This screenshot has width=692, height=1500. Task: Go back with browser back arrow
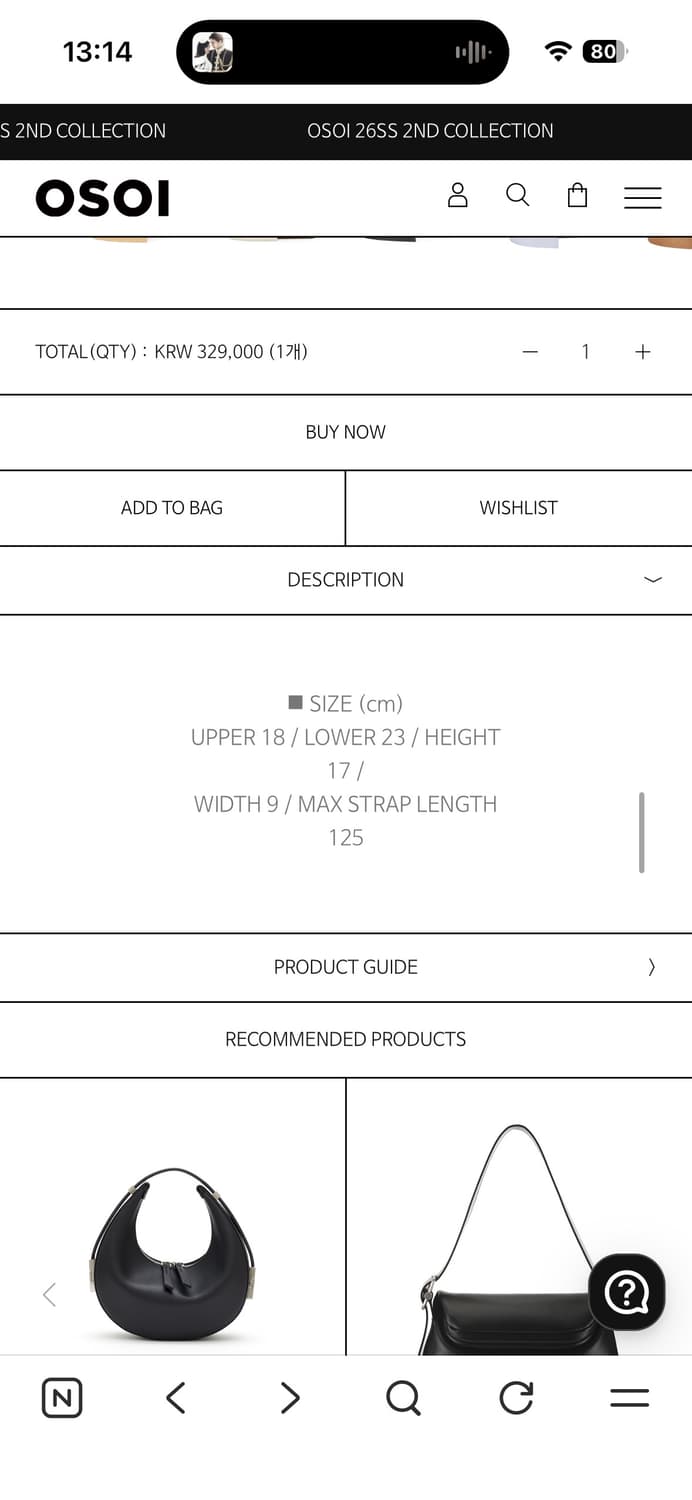pyautogui.click(x=176, y=1397)
